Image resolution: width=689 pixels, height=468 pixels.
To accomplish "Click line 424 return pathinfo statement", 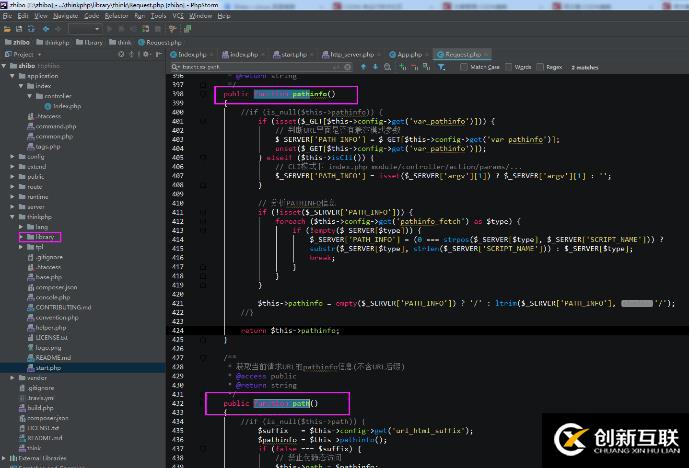I will pyautogui.click(x=290, y=330).
